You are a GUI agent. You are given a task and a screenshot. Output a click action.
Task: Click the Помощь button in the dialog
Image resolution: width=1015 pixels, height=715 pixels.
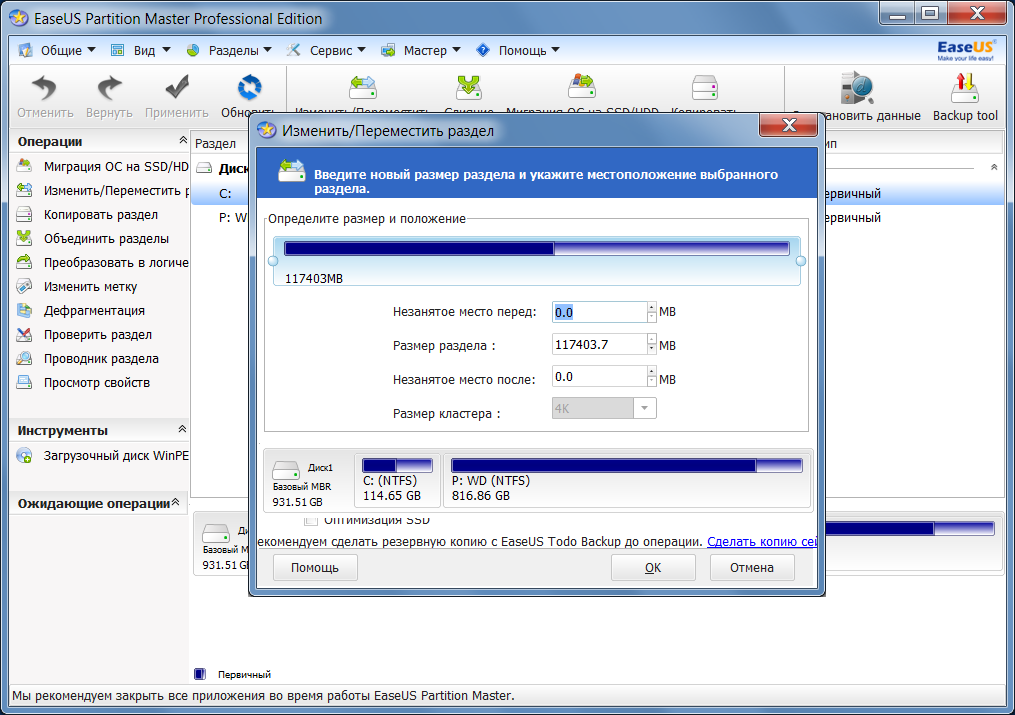pyautogui.click(x=315, y=567)
